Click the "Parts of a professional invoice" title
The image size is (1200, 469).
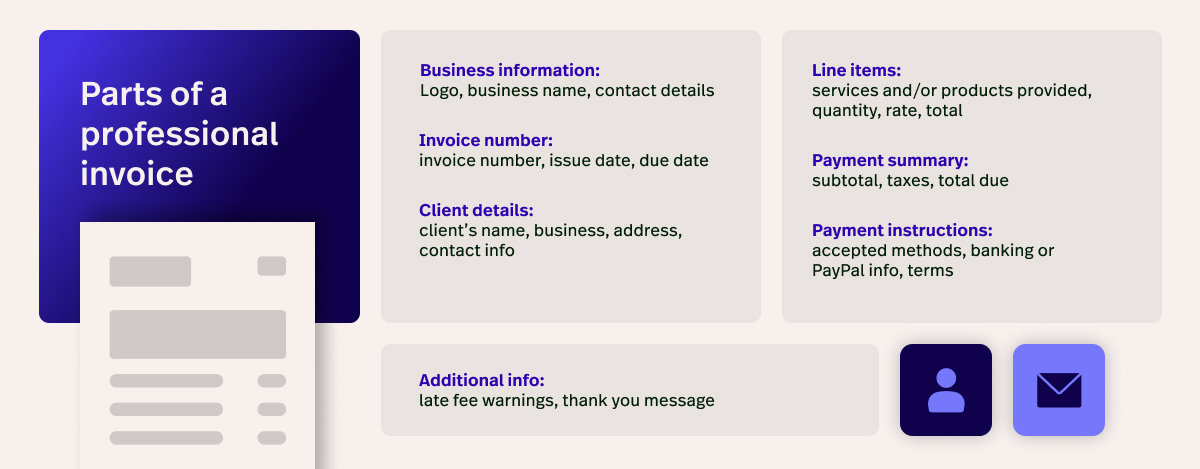point(179,134)
